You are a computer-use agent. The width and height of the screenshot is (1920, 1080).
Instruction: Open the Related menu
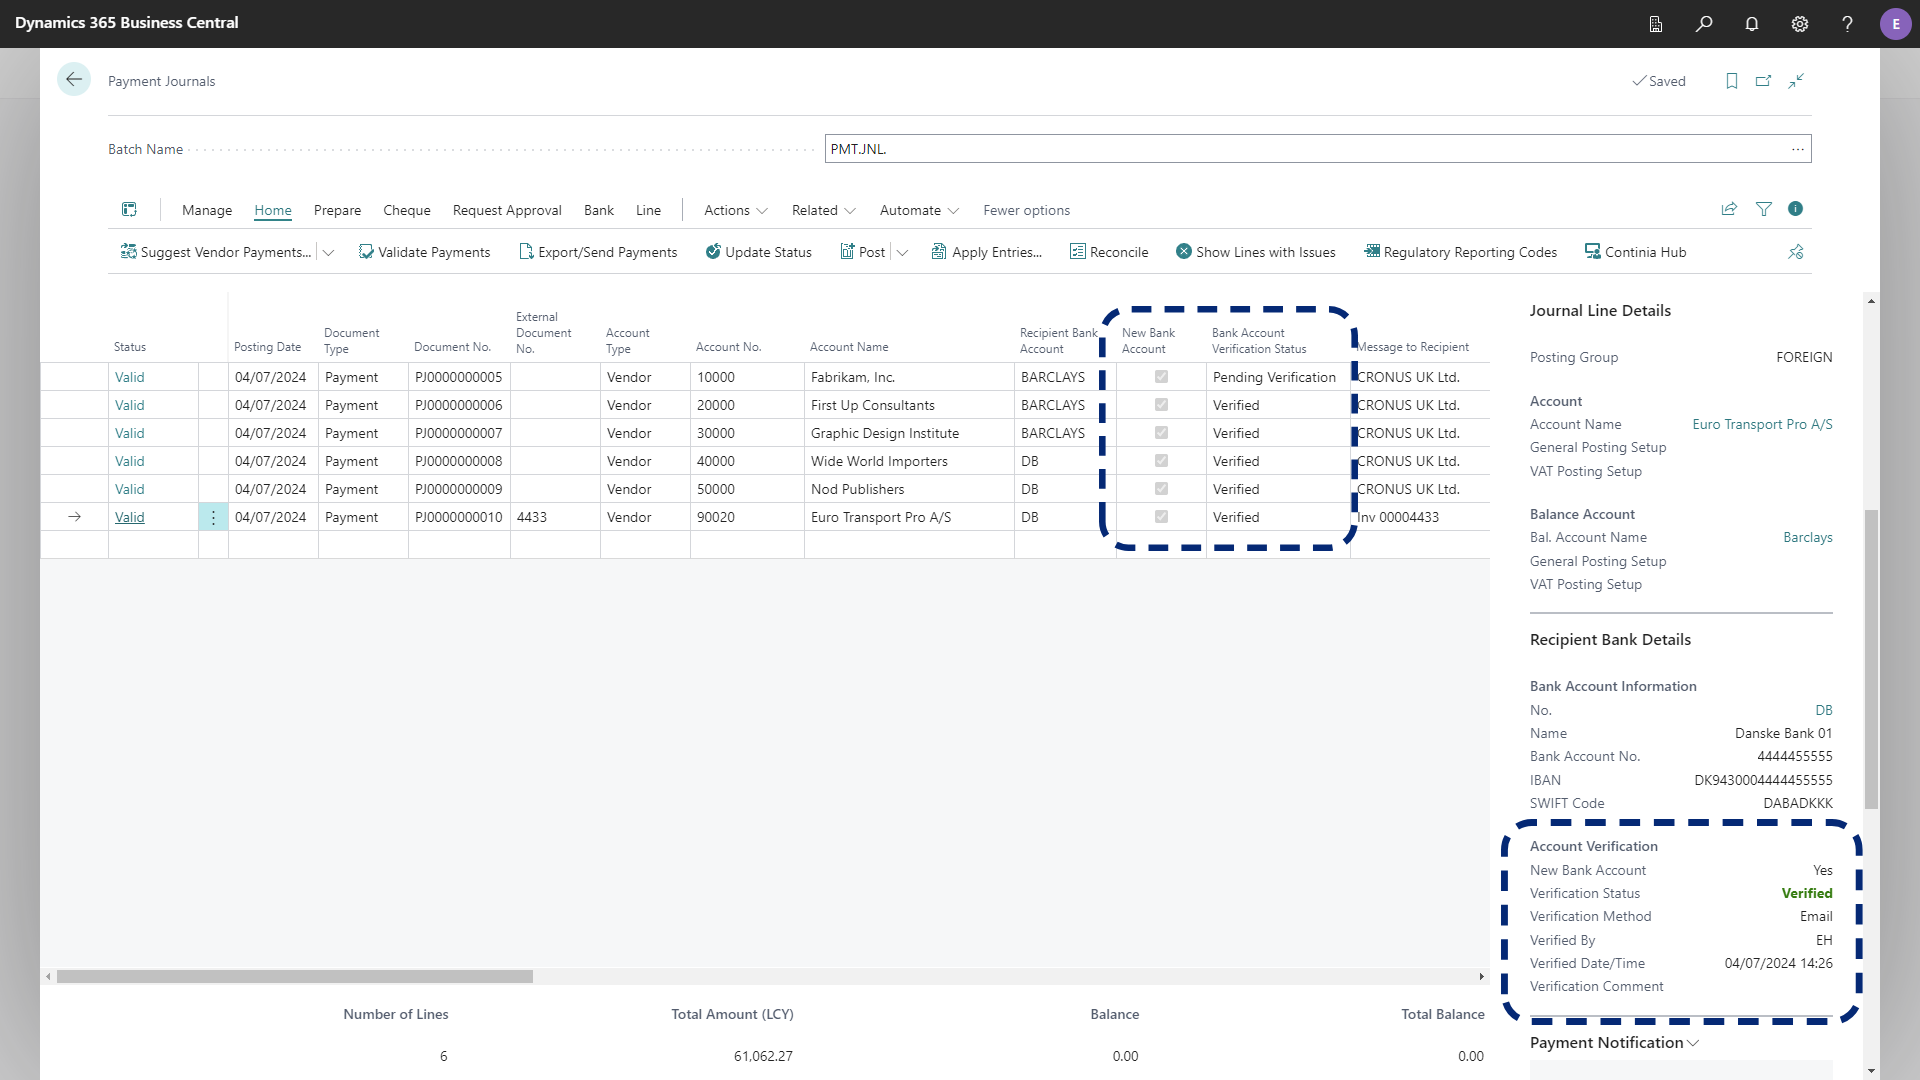tap(824, 210)
